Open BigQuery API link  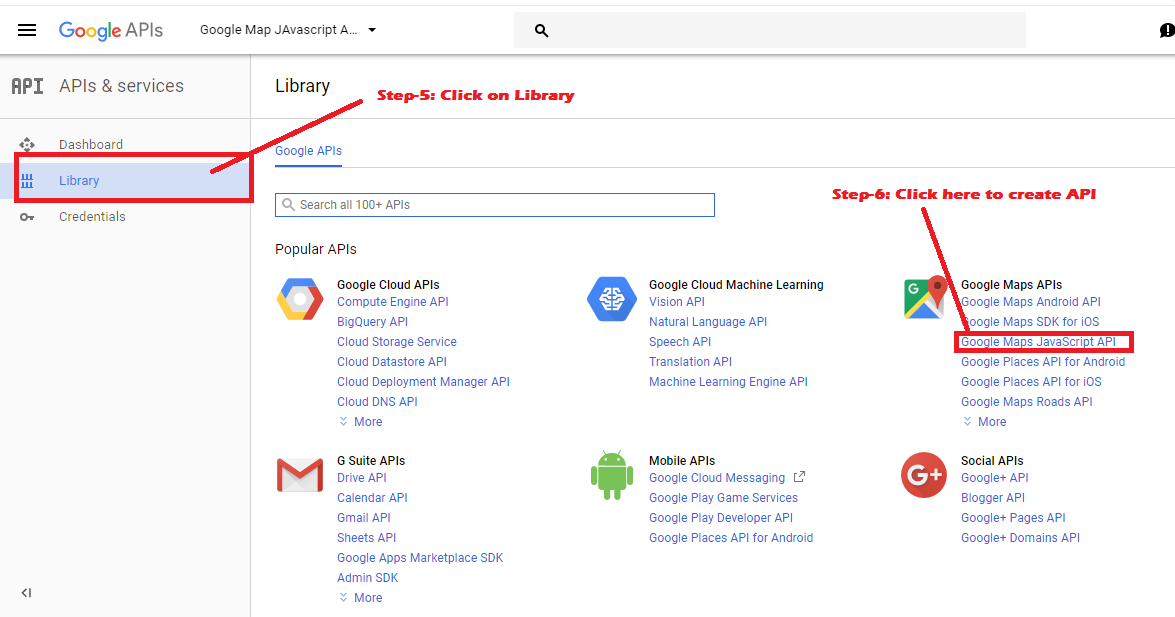coord(372,322)
